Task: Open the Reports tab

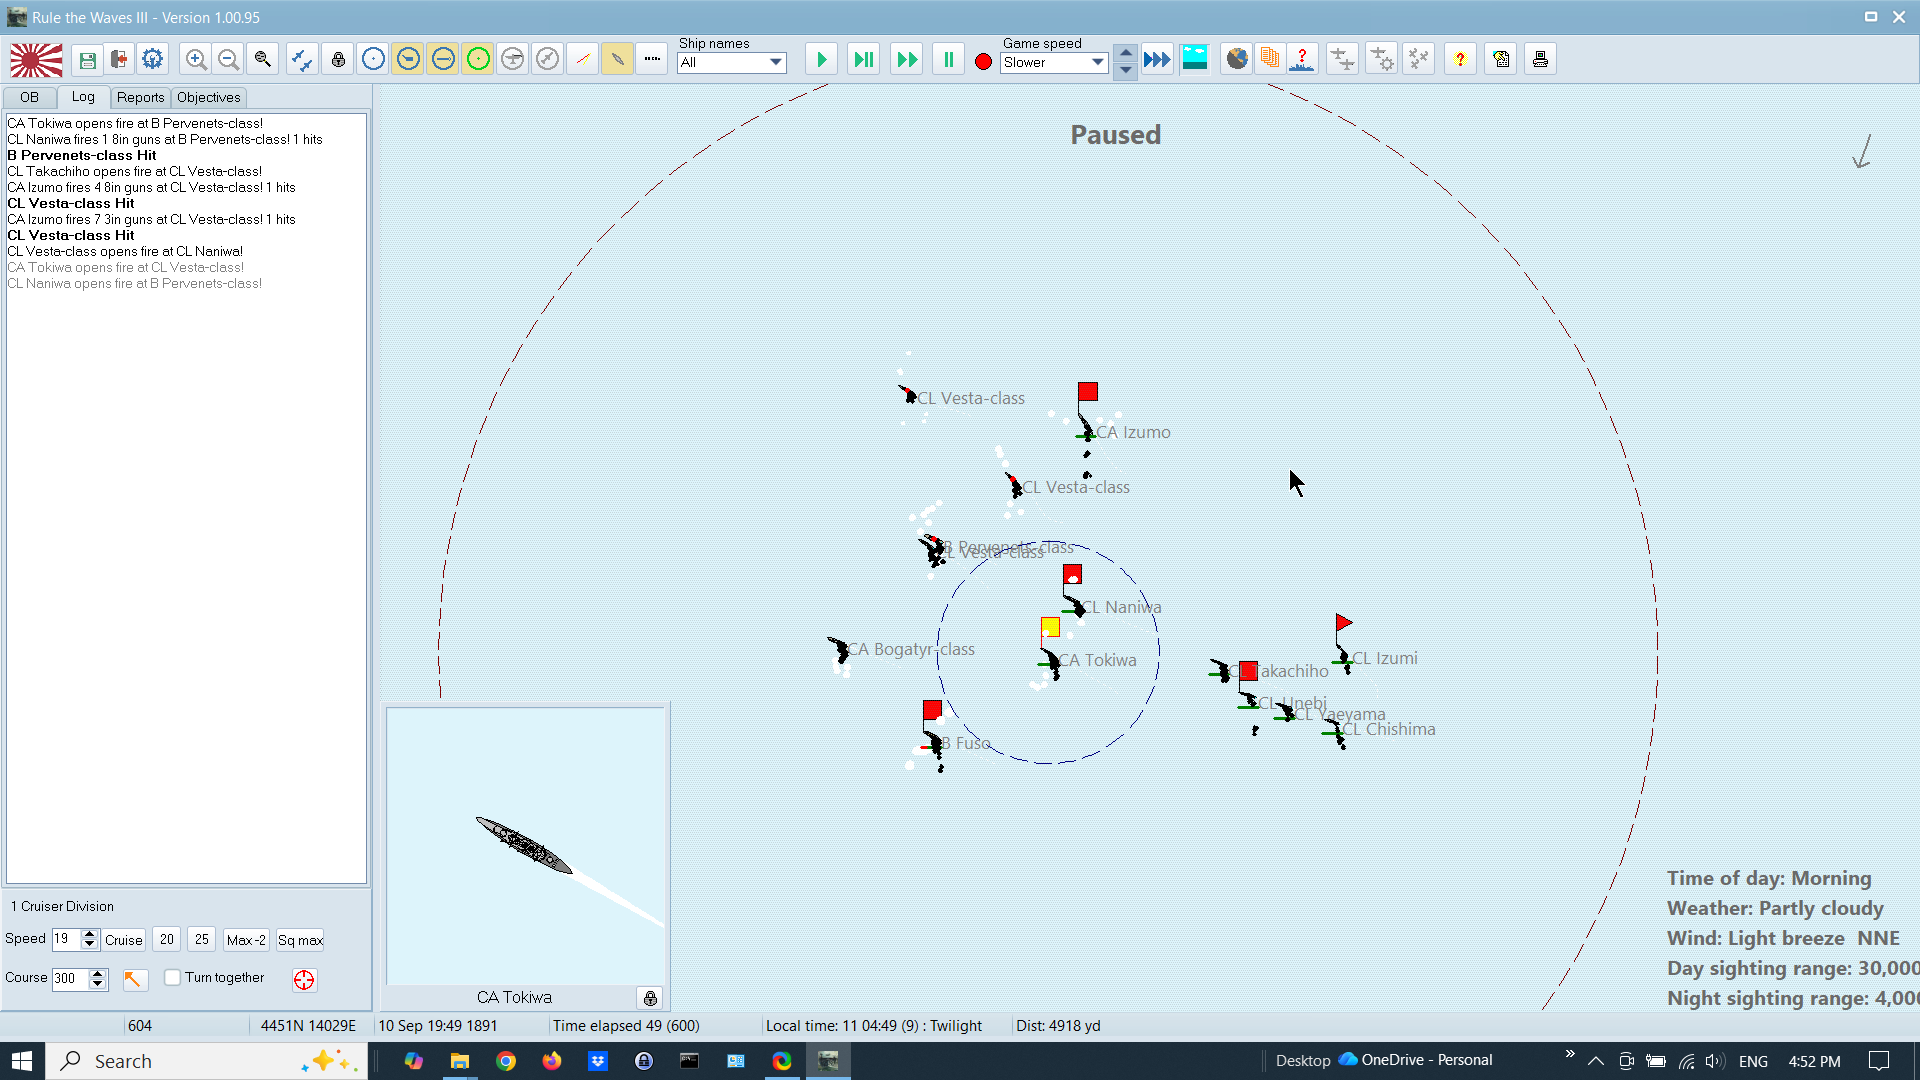Action: click(140, 97)
